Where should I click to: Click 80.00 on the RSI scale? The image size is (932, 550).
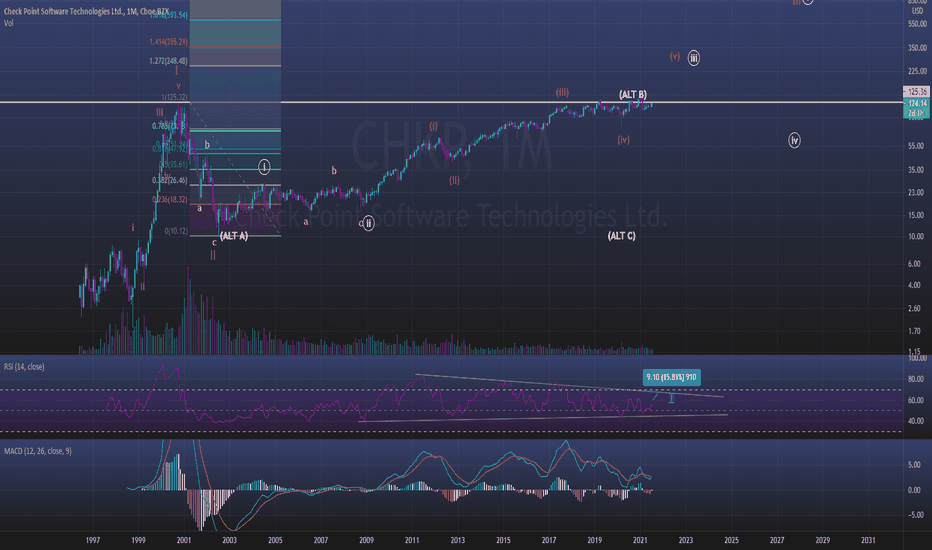pyautogui.click(x=916, y=379)
